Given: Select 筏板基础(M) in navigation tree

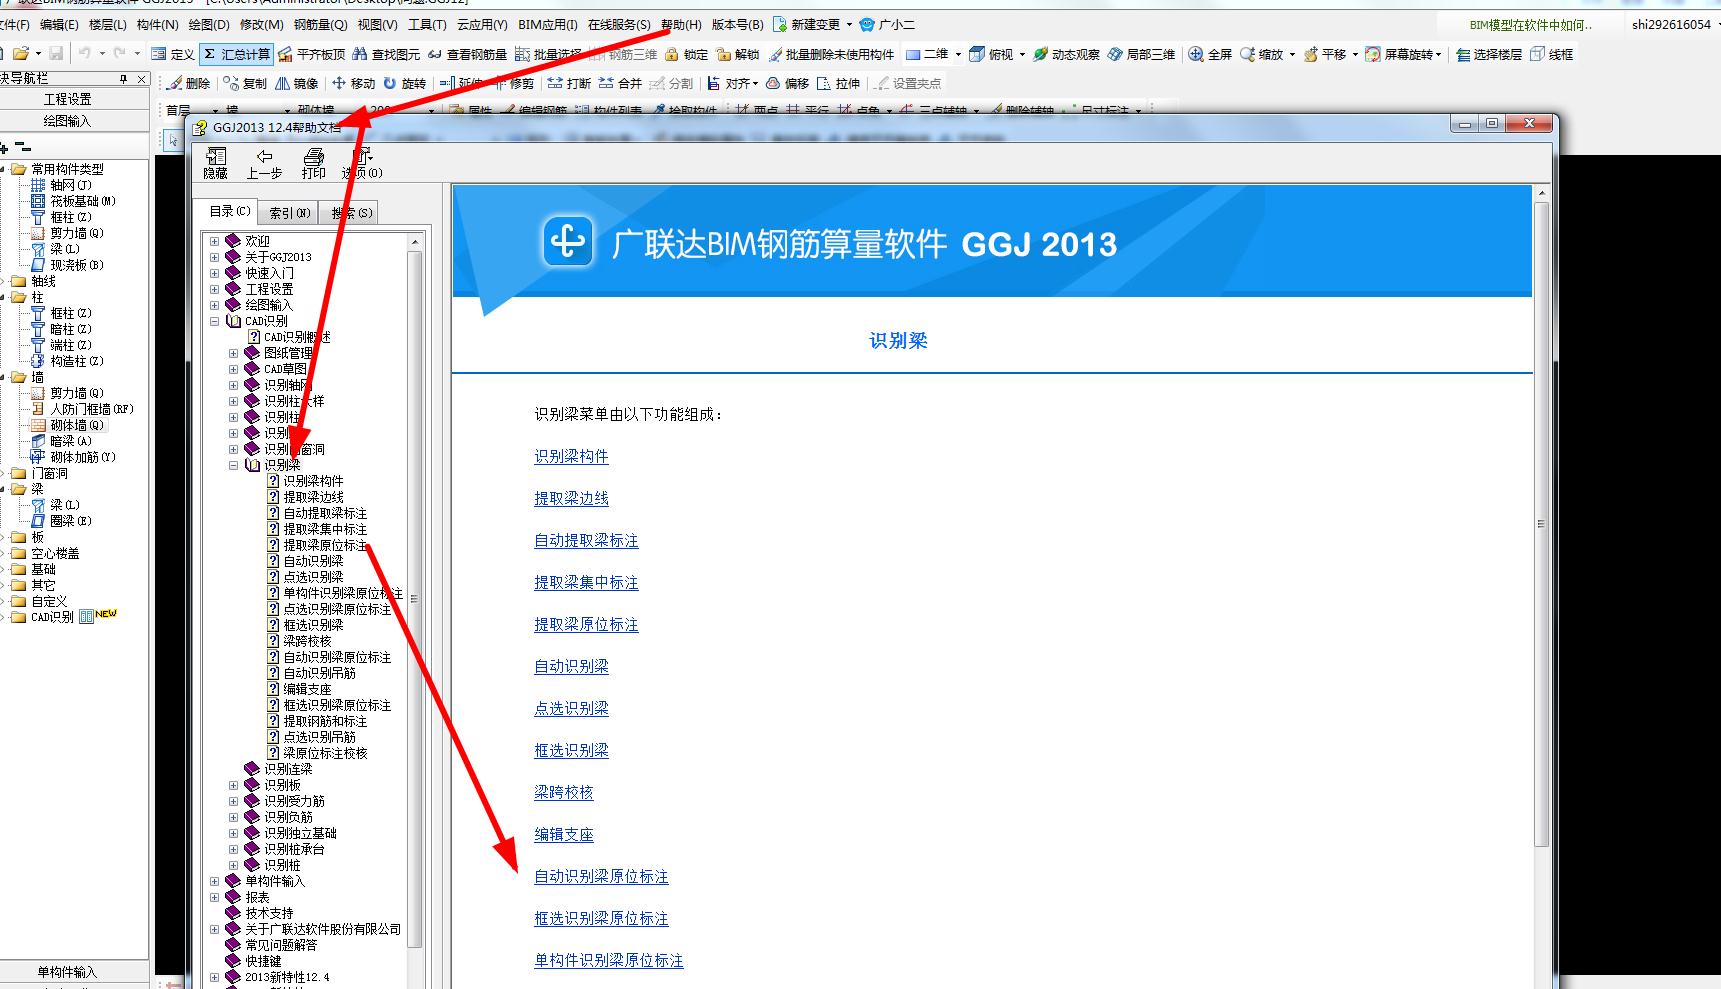Looking at the screenshot, I should (x=83, y=201).
